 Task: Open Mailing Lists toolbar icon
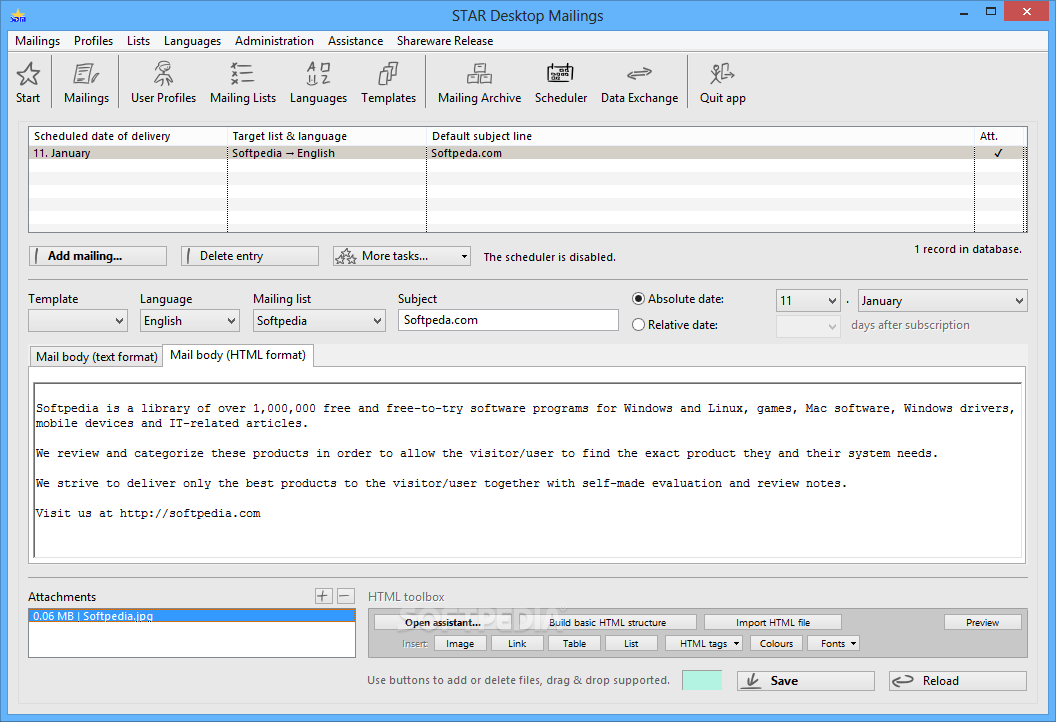tap(242, 74)
